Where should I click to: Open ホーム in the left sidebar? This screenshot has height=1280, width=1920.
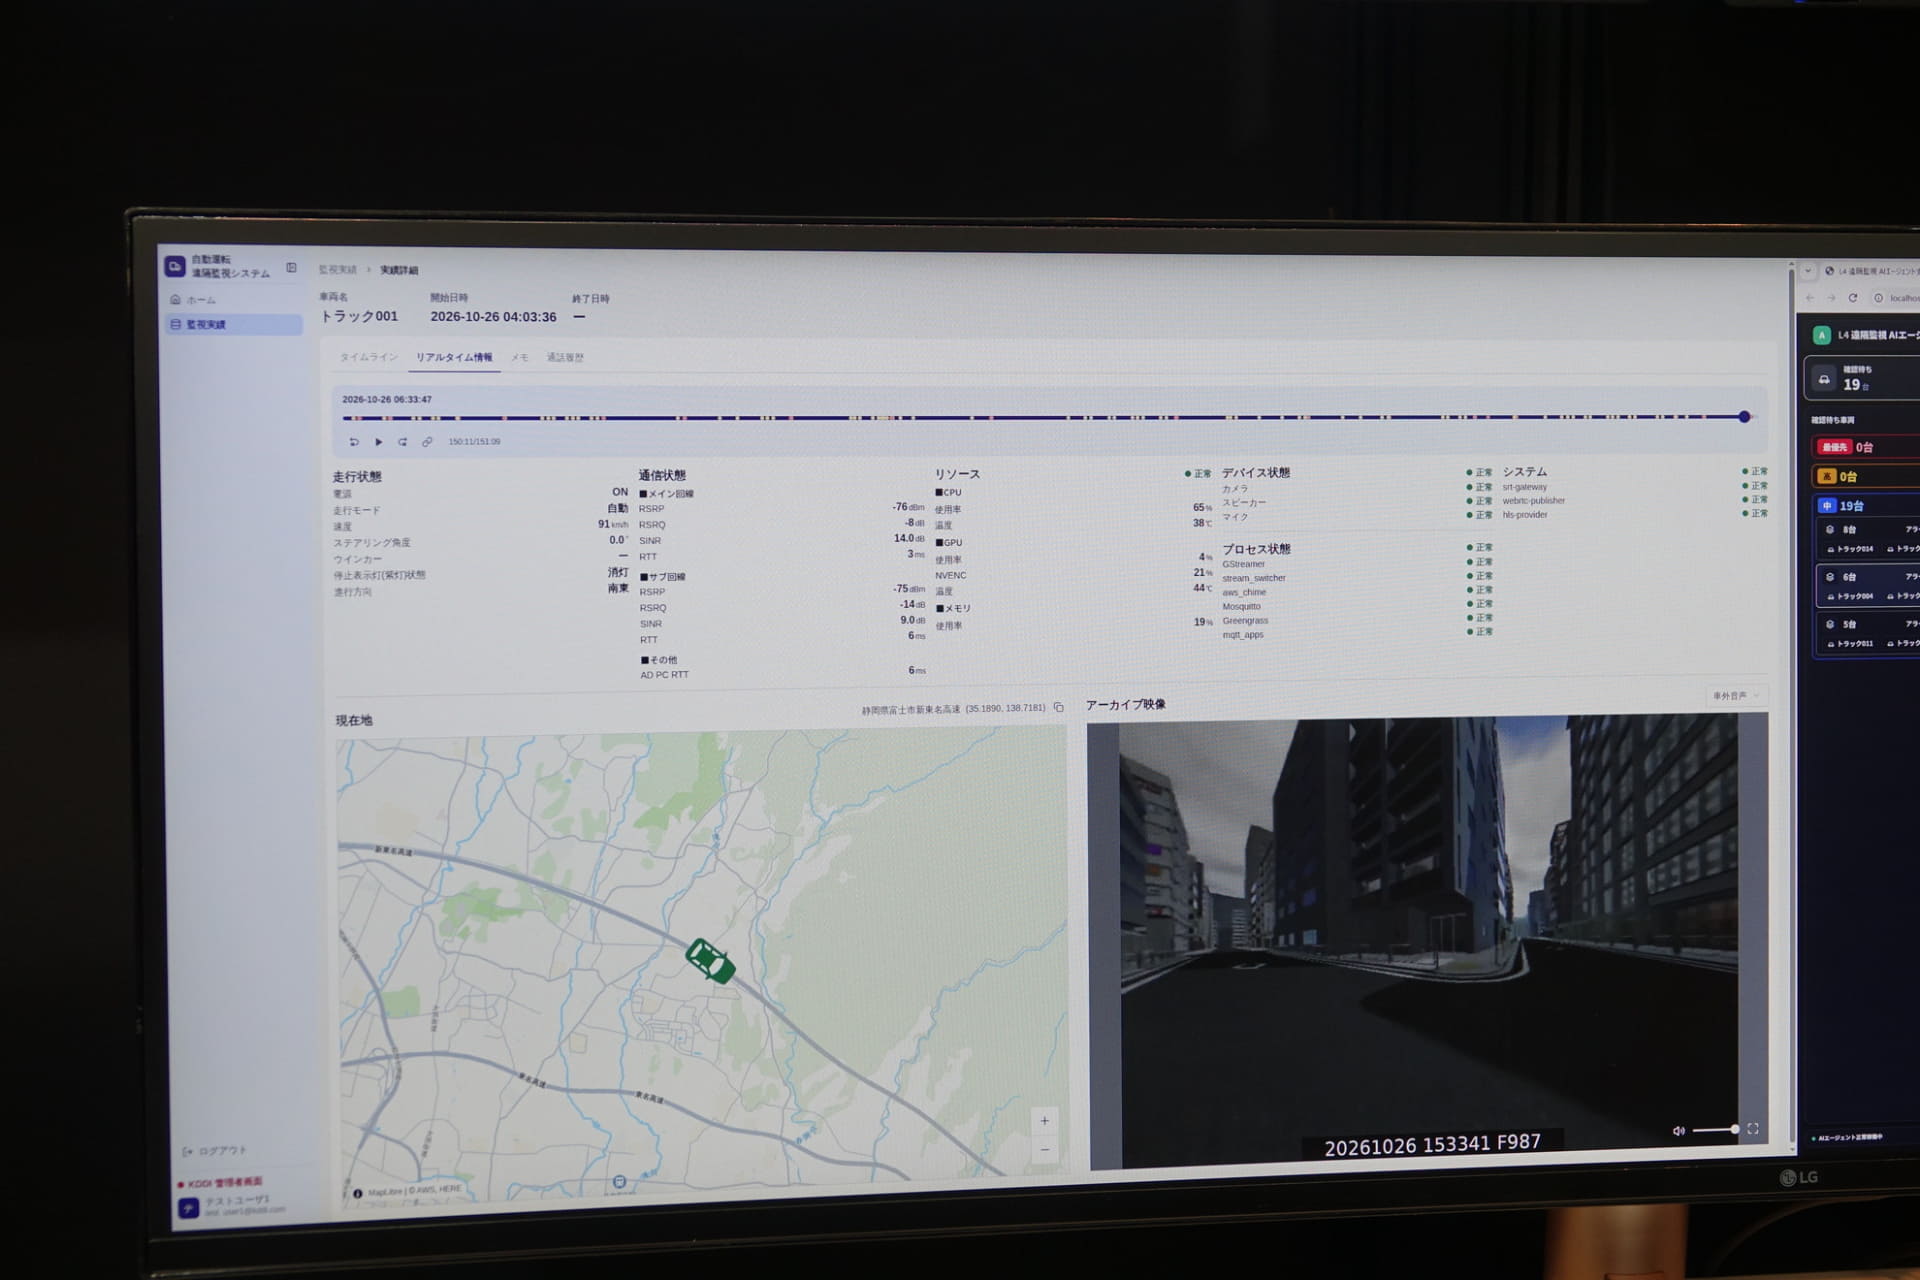pos(234,300)
